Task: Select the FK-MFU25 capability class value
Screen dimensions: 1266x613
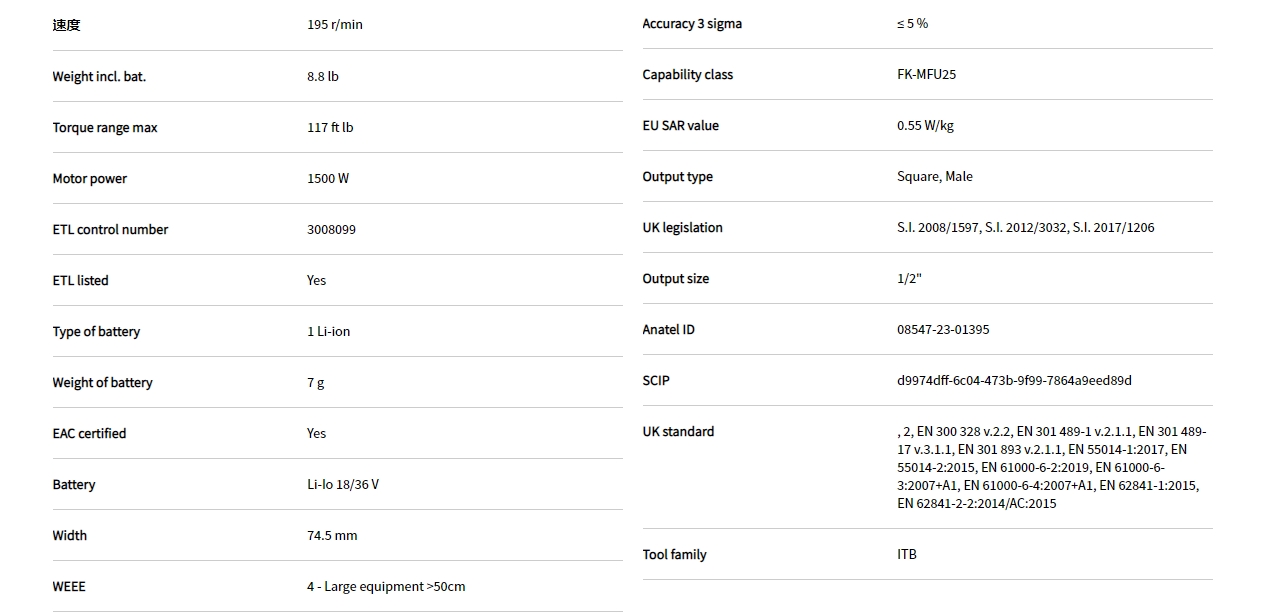Action: tap(926, 75)
